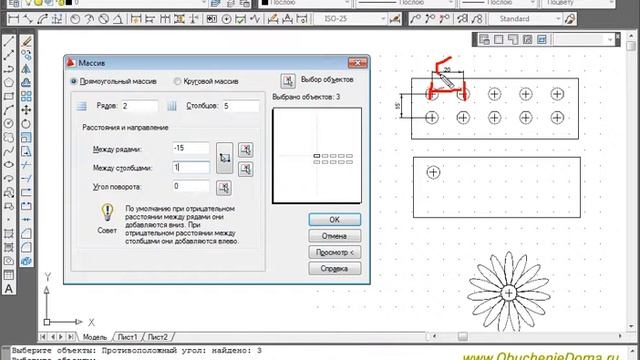Click the array preview thumbnail
The width and height of the screenshot is (640, 360).
click(317, 156)
